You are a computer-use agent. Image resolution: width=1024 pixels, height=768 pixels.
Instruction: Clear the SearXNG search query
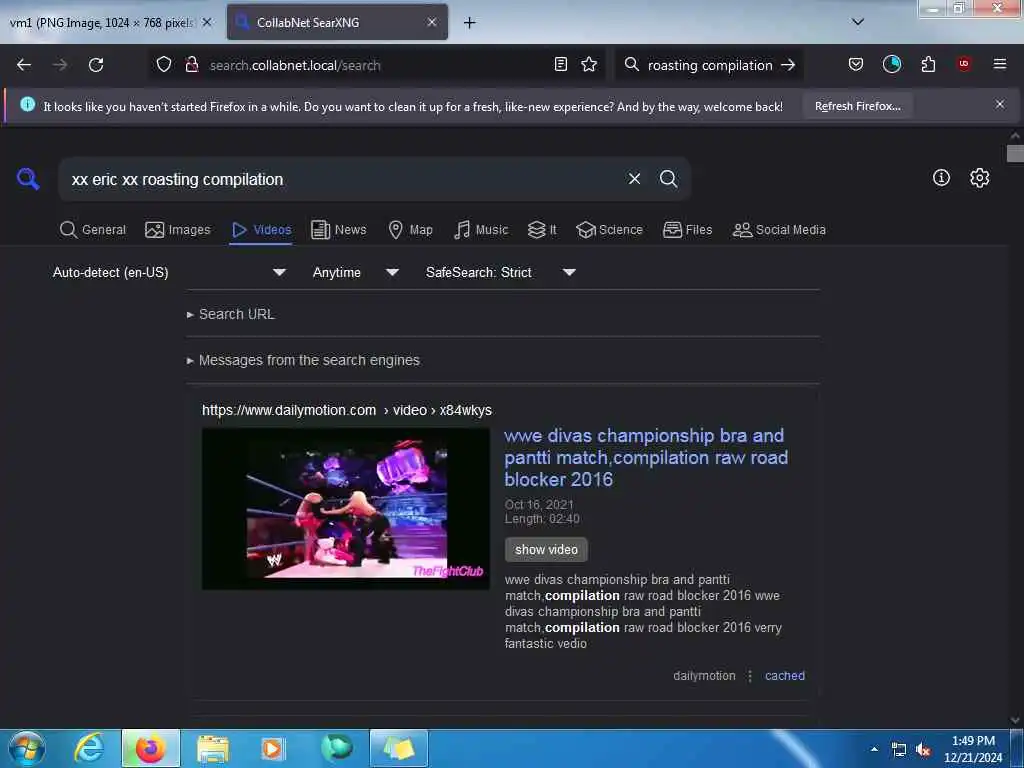click(634, 179)
